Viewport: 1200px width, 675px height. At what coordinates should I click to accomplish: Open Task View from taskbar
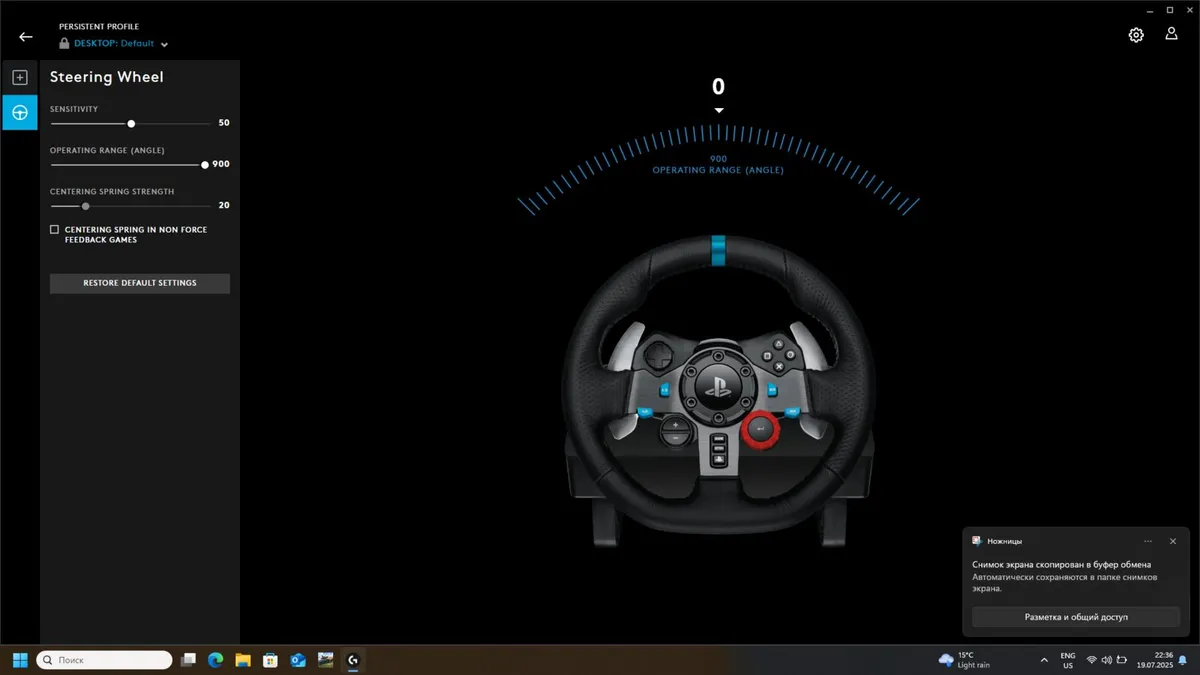pyautogui.click(x=188, y=660)
